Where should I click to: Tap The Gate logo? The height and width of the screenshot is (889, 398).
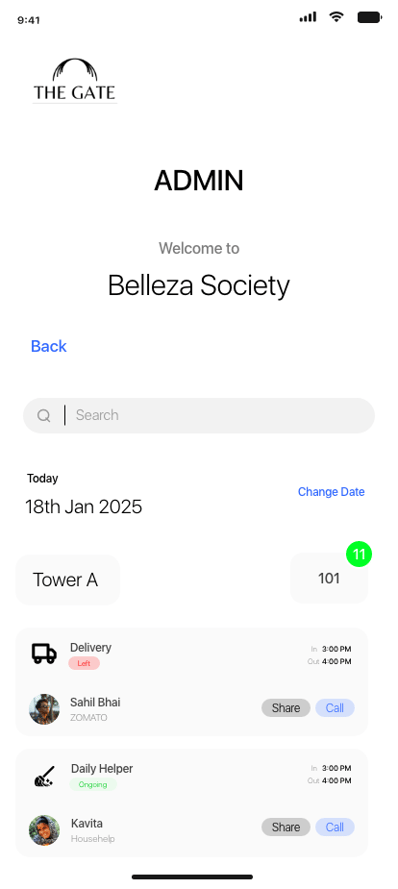(74, 80)
